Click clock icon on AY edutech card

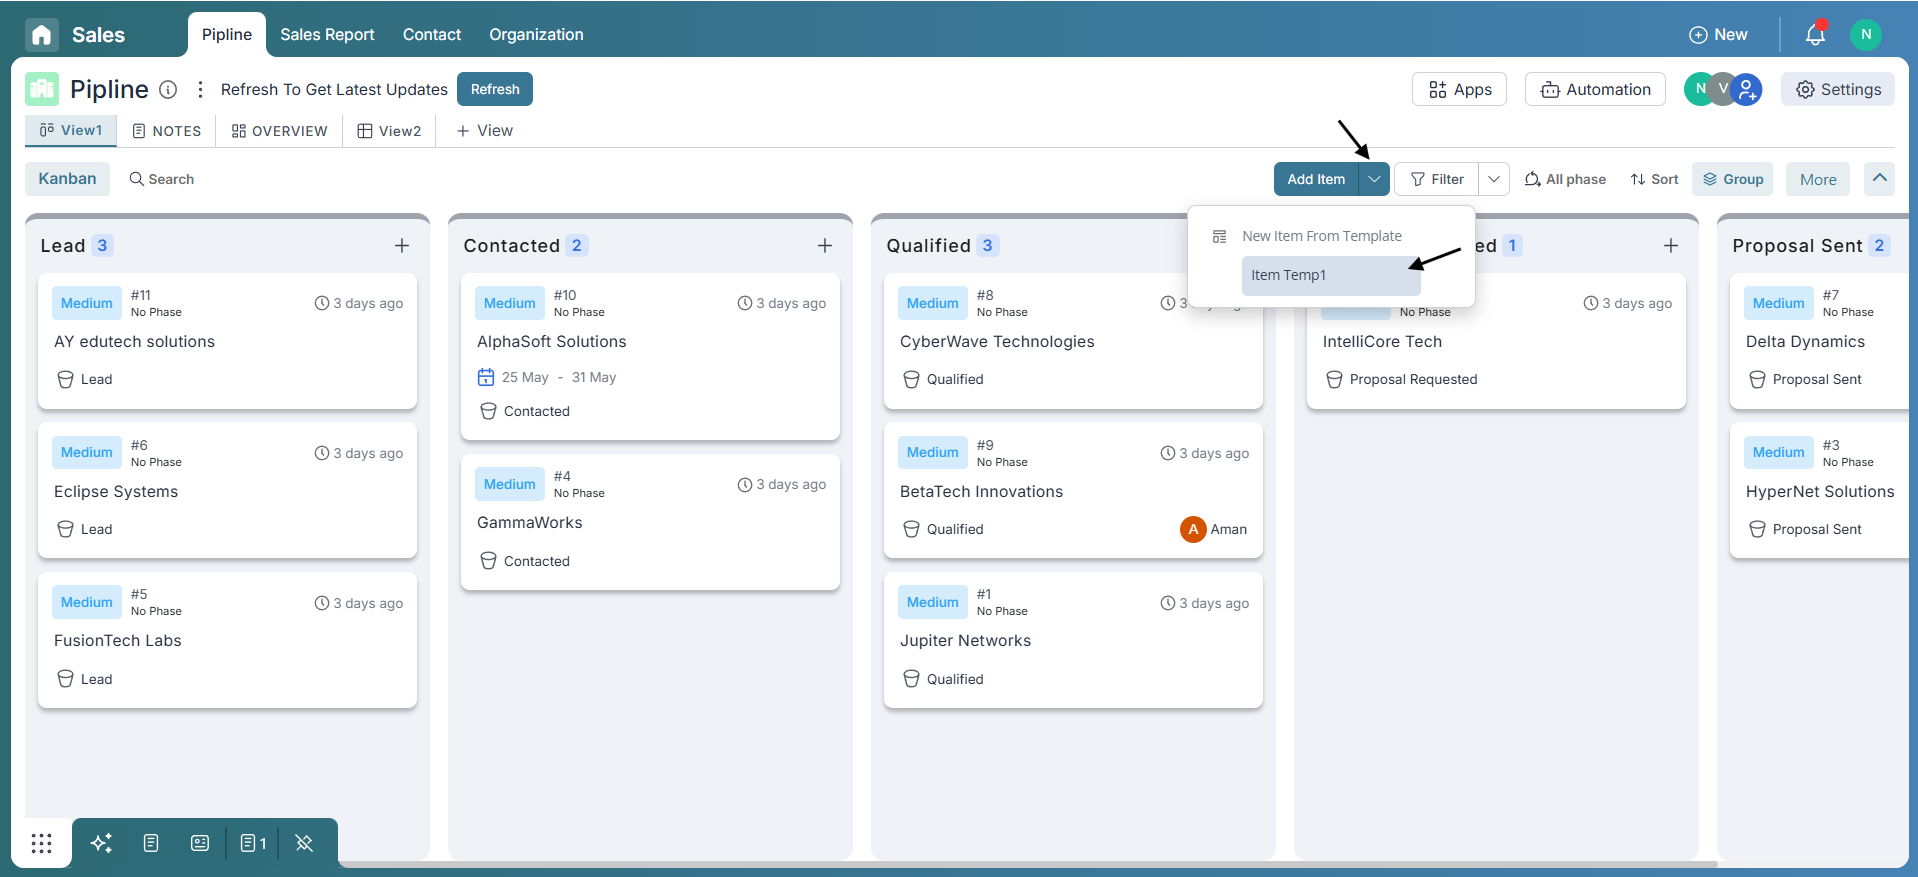point(322,303)
